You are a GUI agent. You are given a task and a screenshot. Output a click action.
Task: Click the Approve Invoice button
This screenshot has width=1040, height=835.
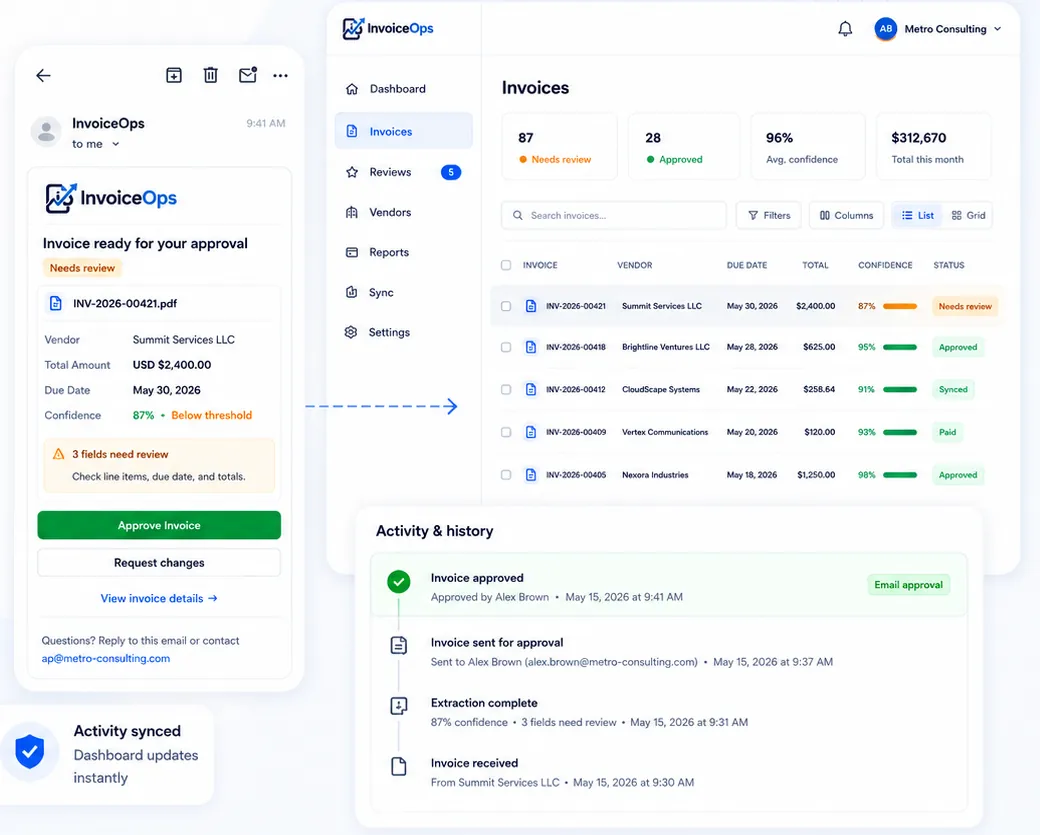(159, 525)
